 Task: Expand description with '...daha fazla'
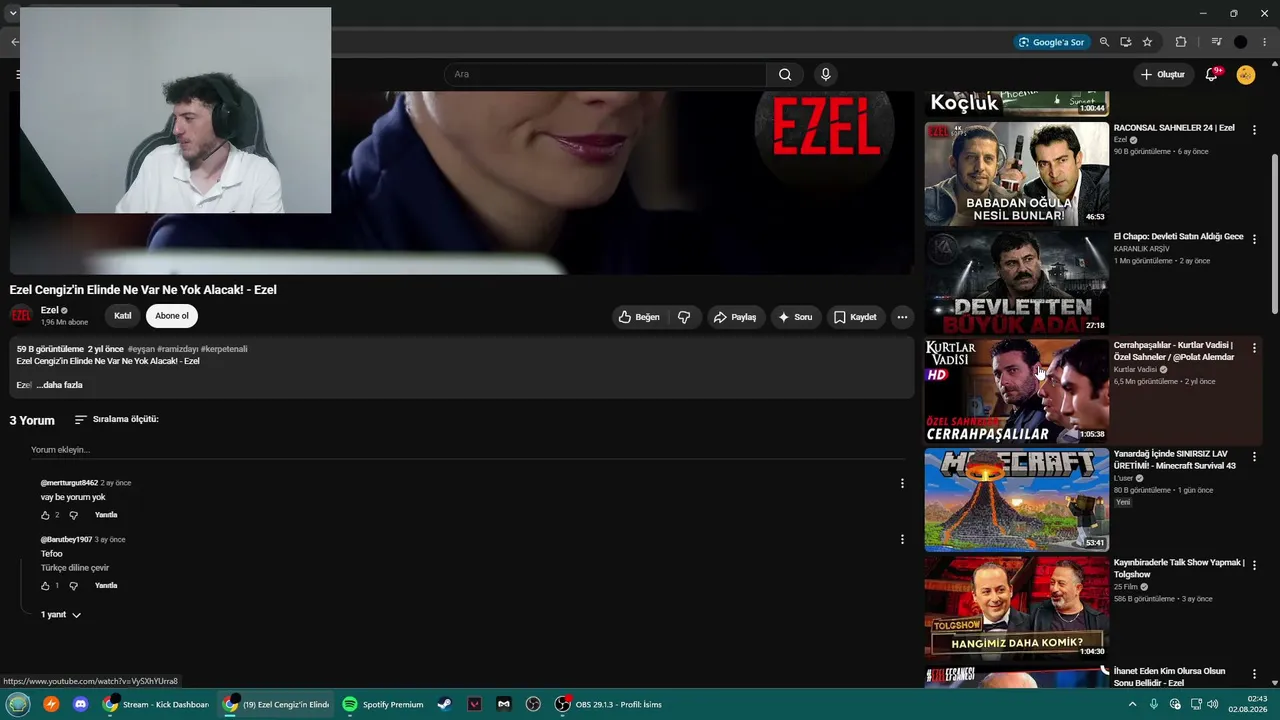coord(59,385)
